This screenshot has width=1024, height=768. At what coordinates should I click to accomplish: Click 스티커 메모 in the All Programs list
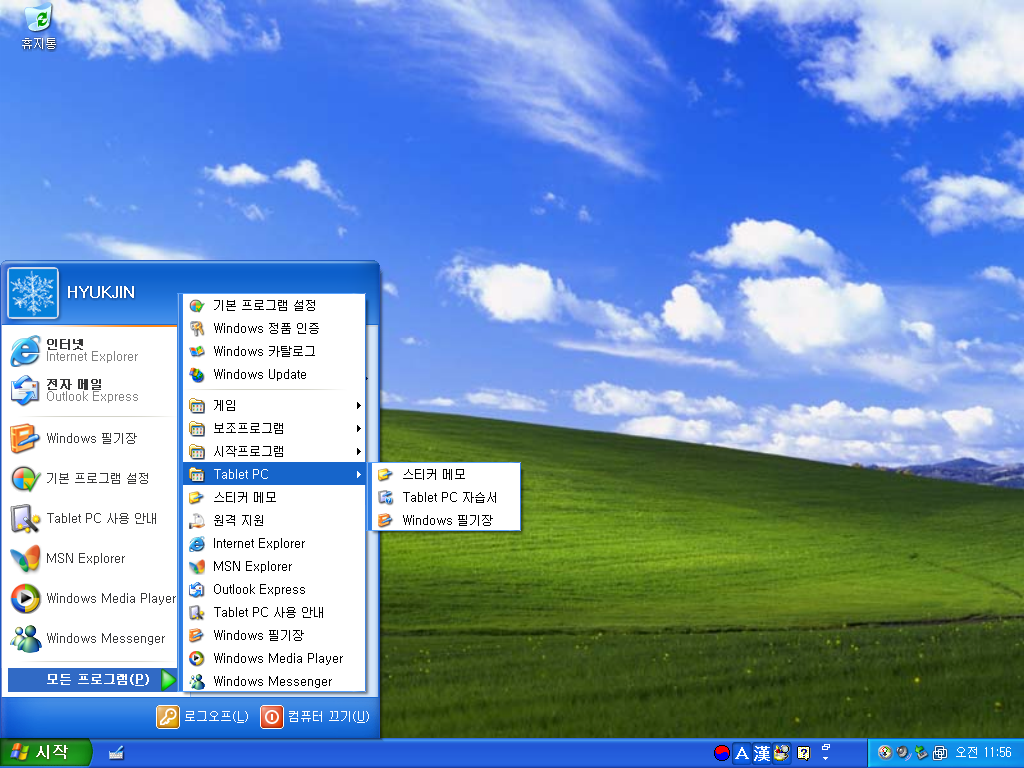274,498
